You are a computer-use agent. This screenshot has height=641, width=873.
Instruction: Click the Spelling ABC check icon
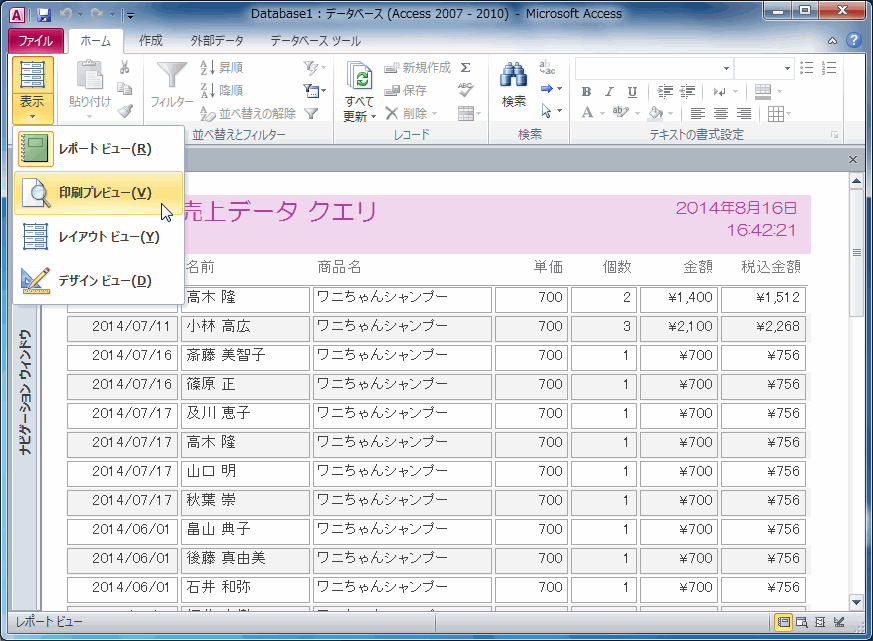[x=466, y=90]
